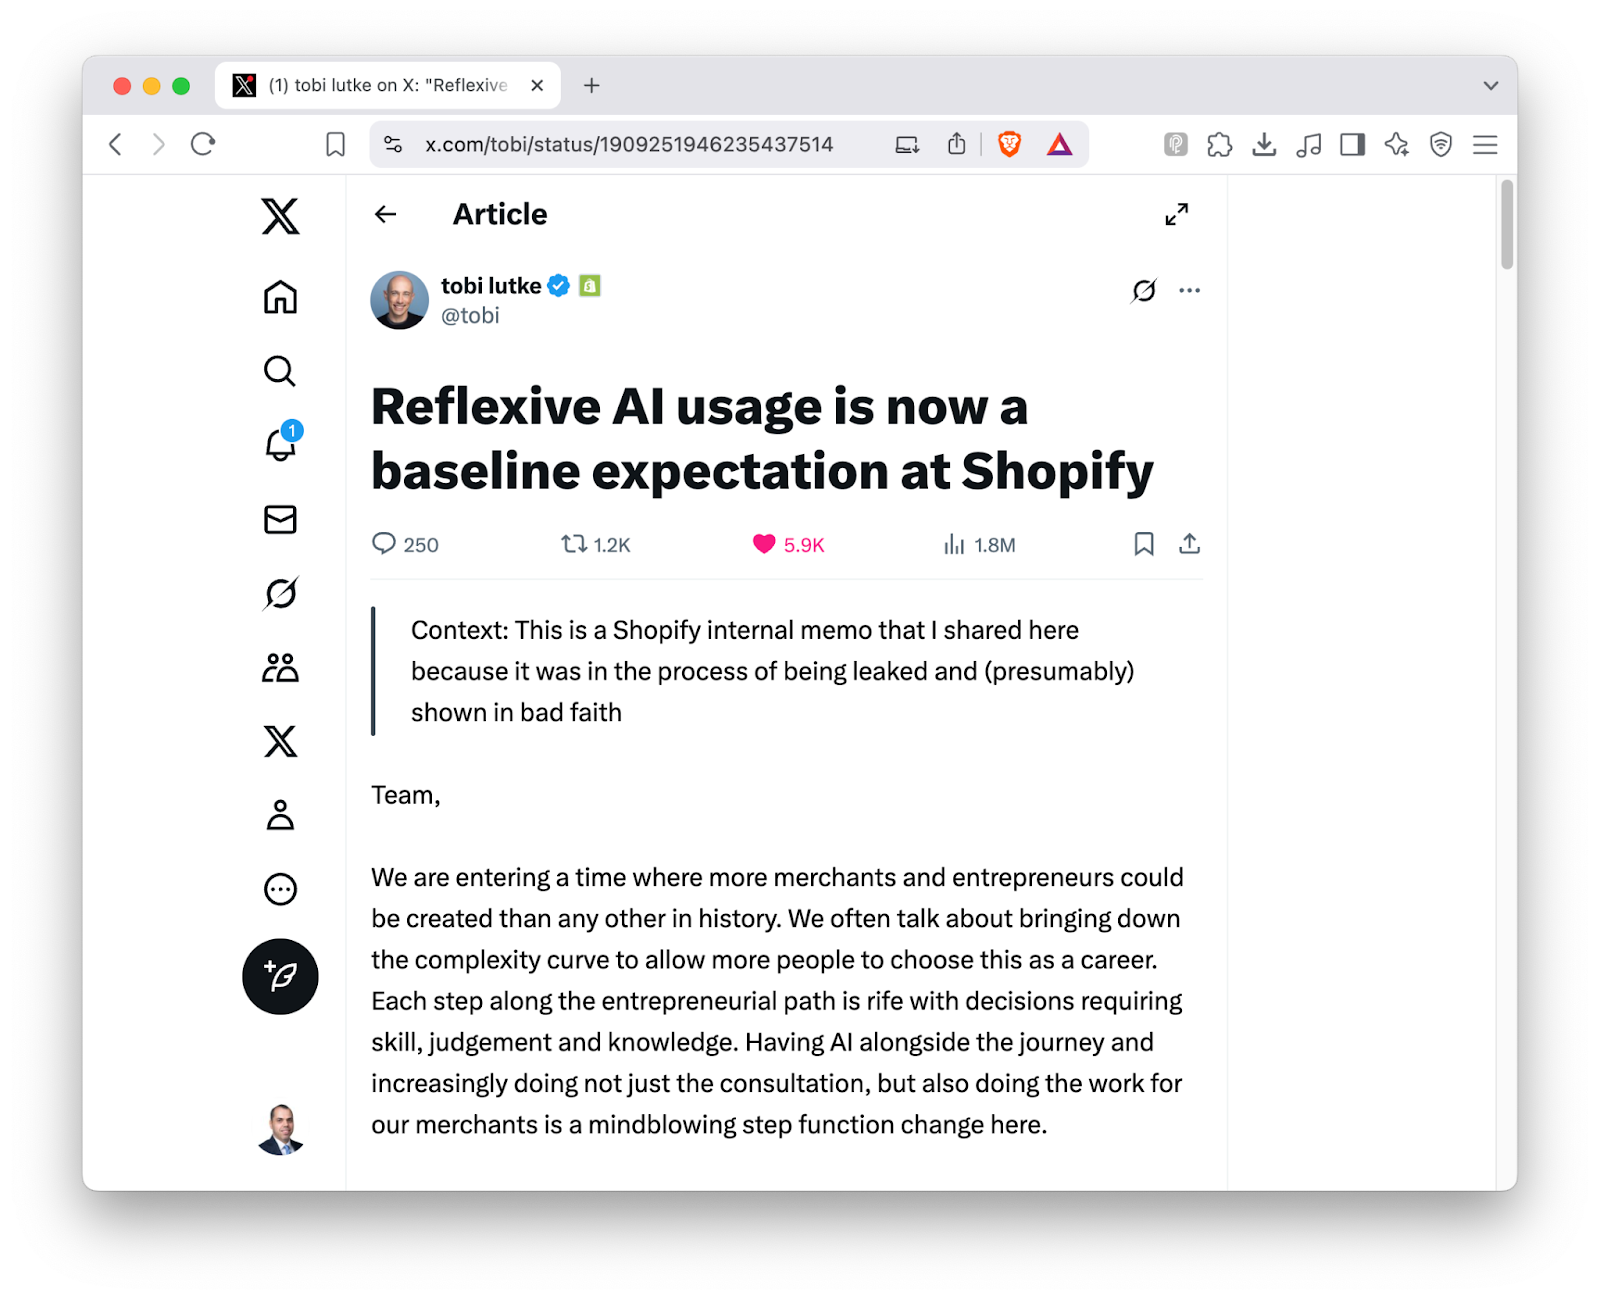The image size is (1600, 1300).
Task: Close the tobi lutke tab
Action: click(537, 85)
